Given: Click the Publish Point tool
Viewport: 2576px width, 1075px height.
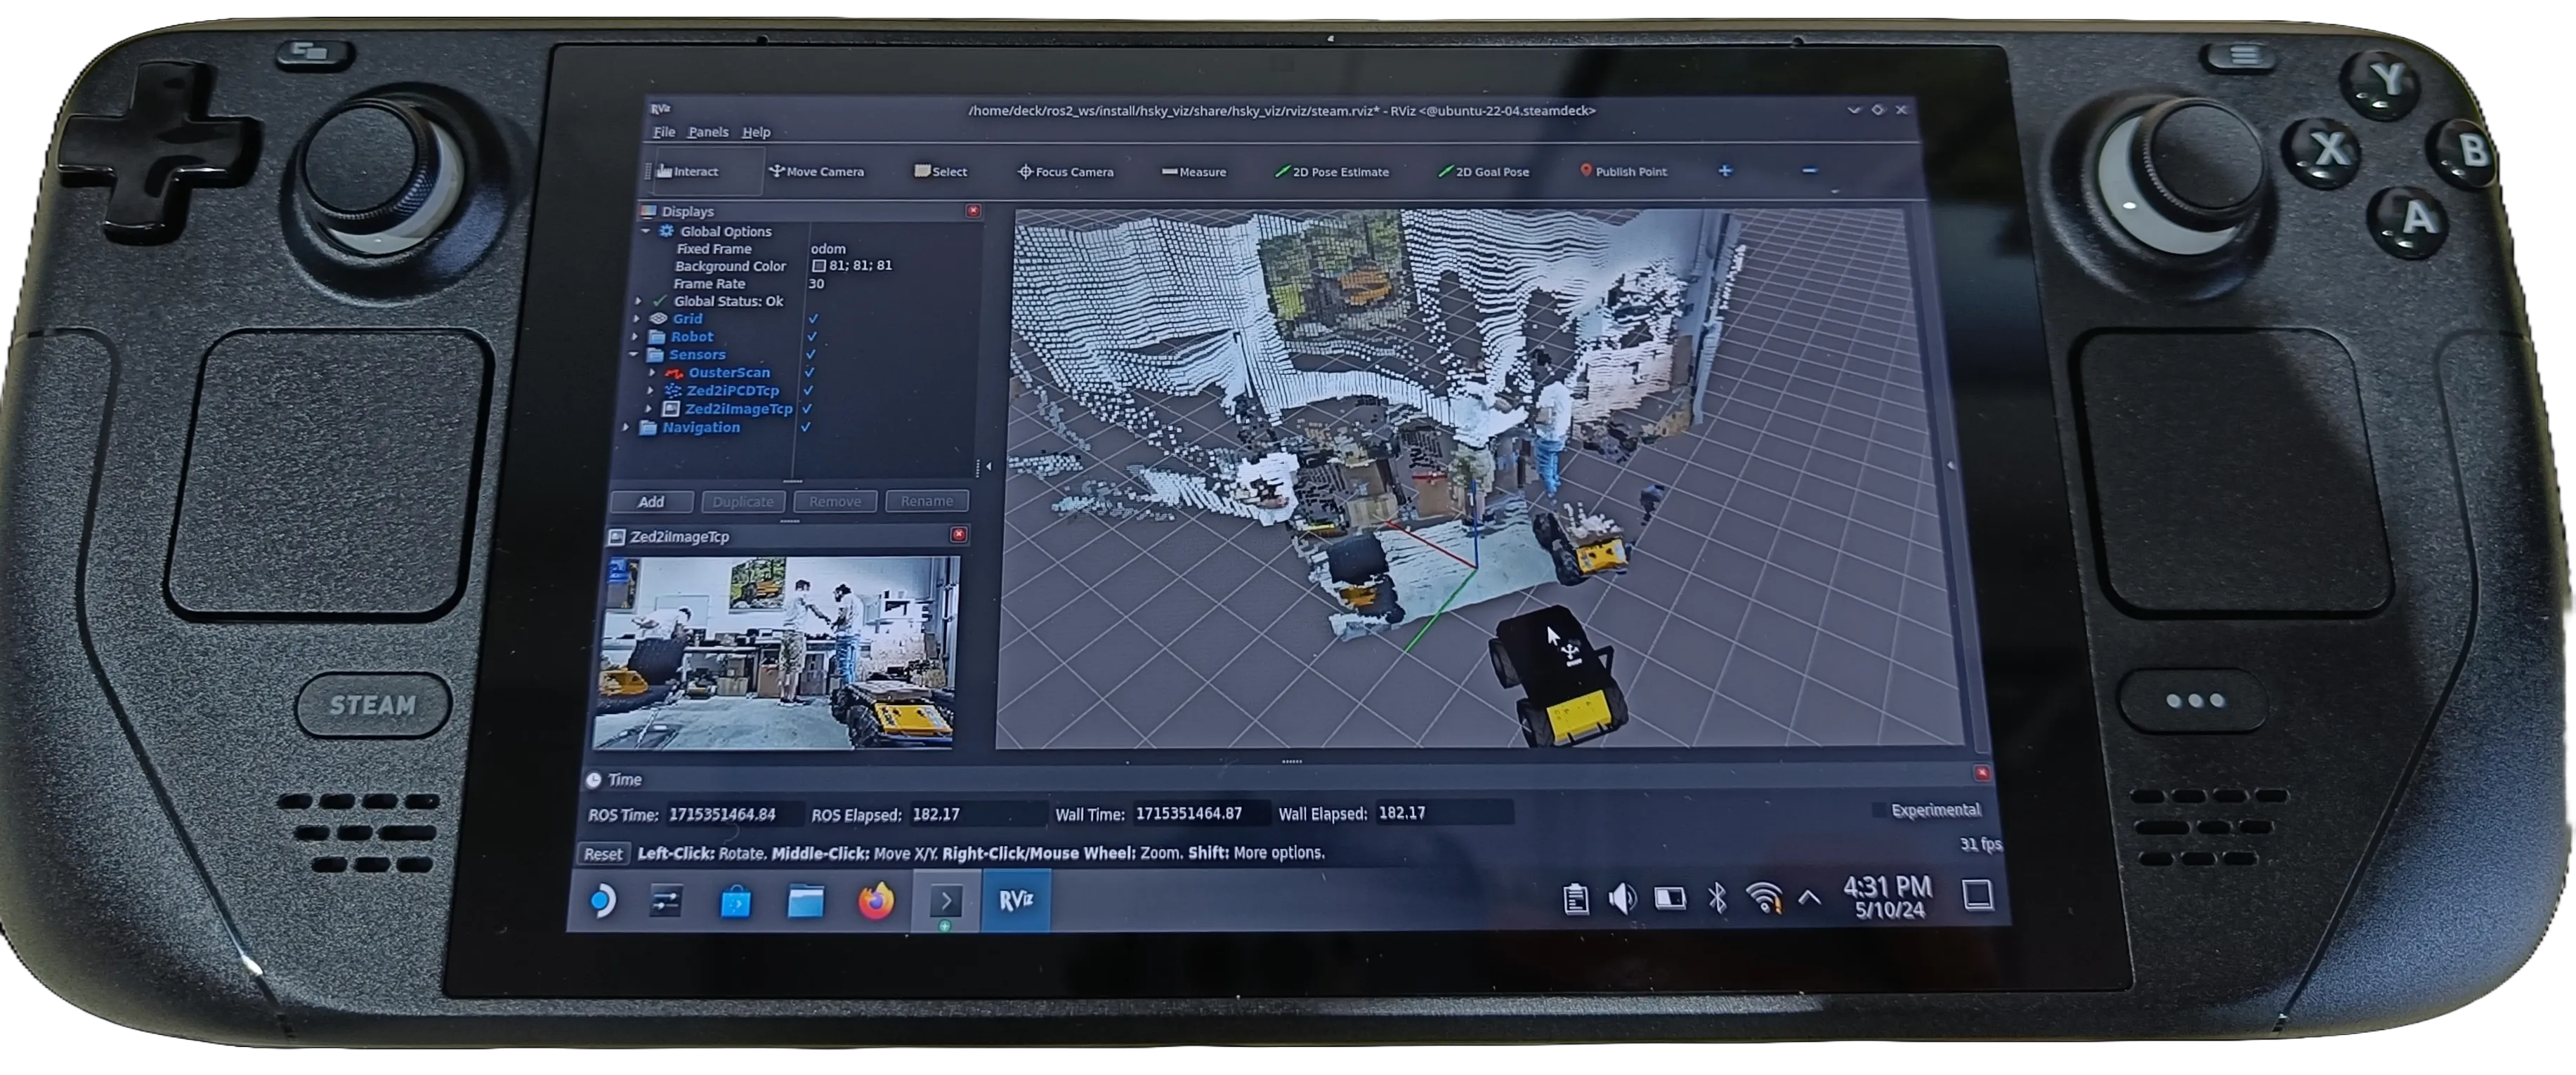Looking at the screenshot, I should tap(1622, 172).
